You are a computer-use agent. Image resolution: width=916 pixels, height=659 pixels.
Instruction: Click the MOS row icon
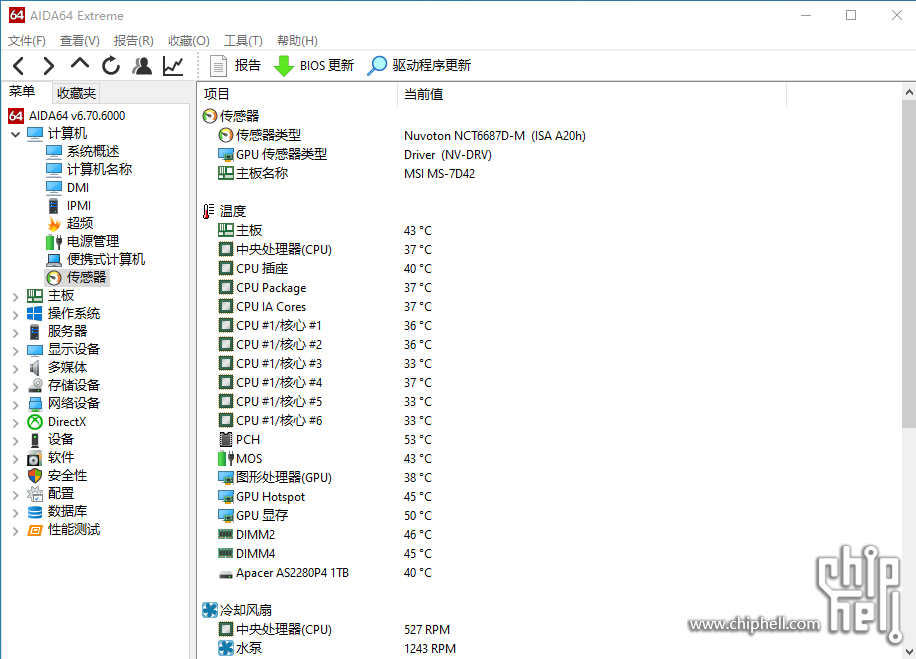pyautogui.click(x=225, y=459)
